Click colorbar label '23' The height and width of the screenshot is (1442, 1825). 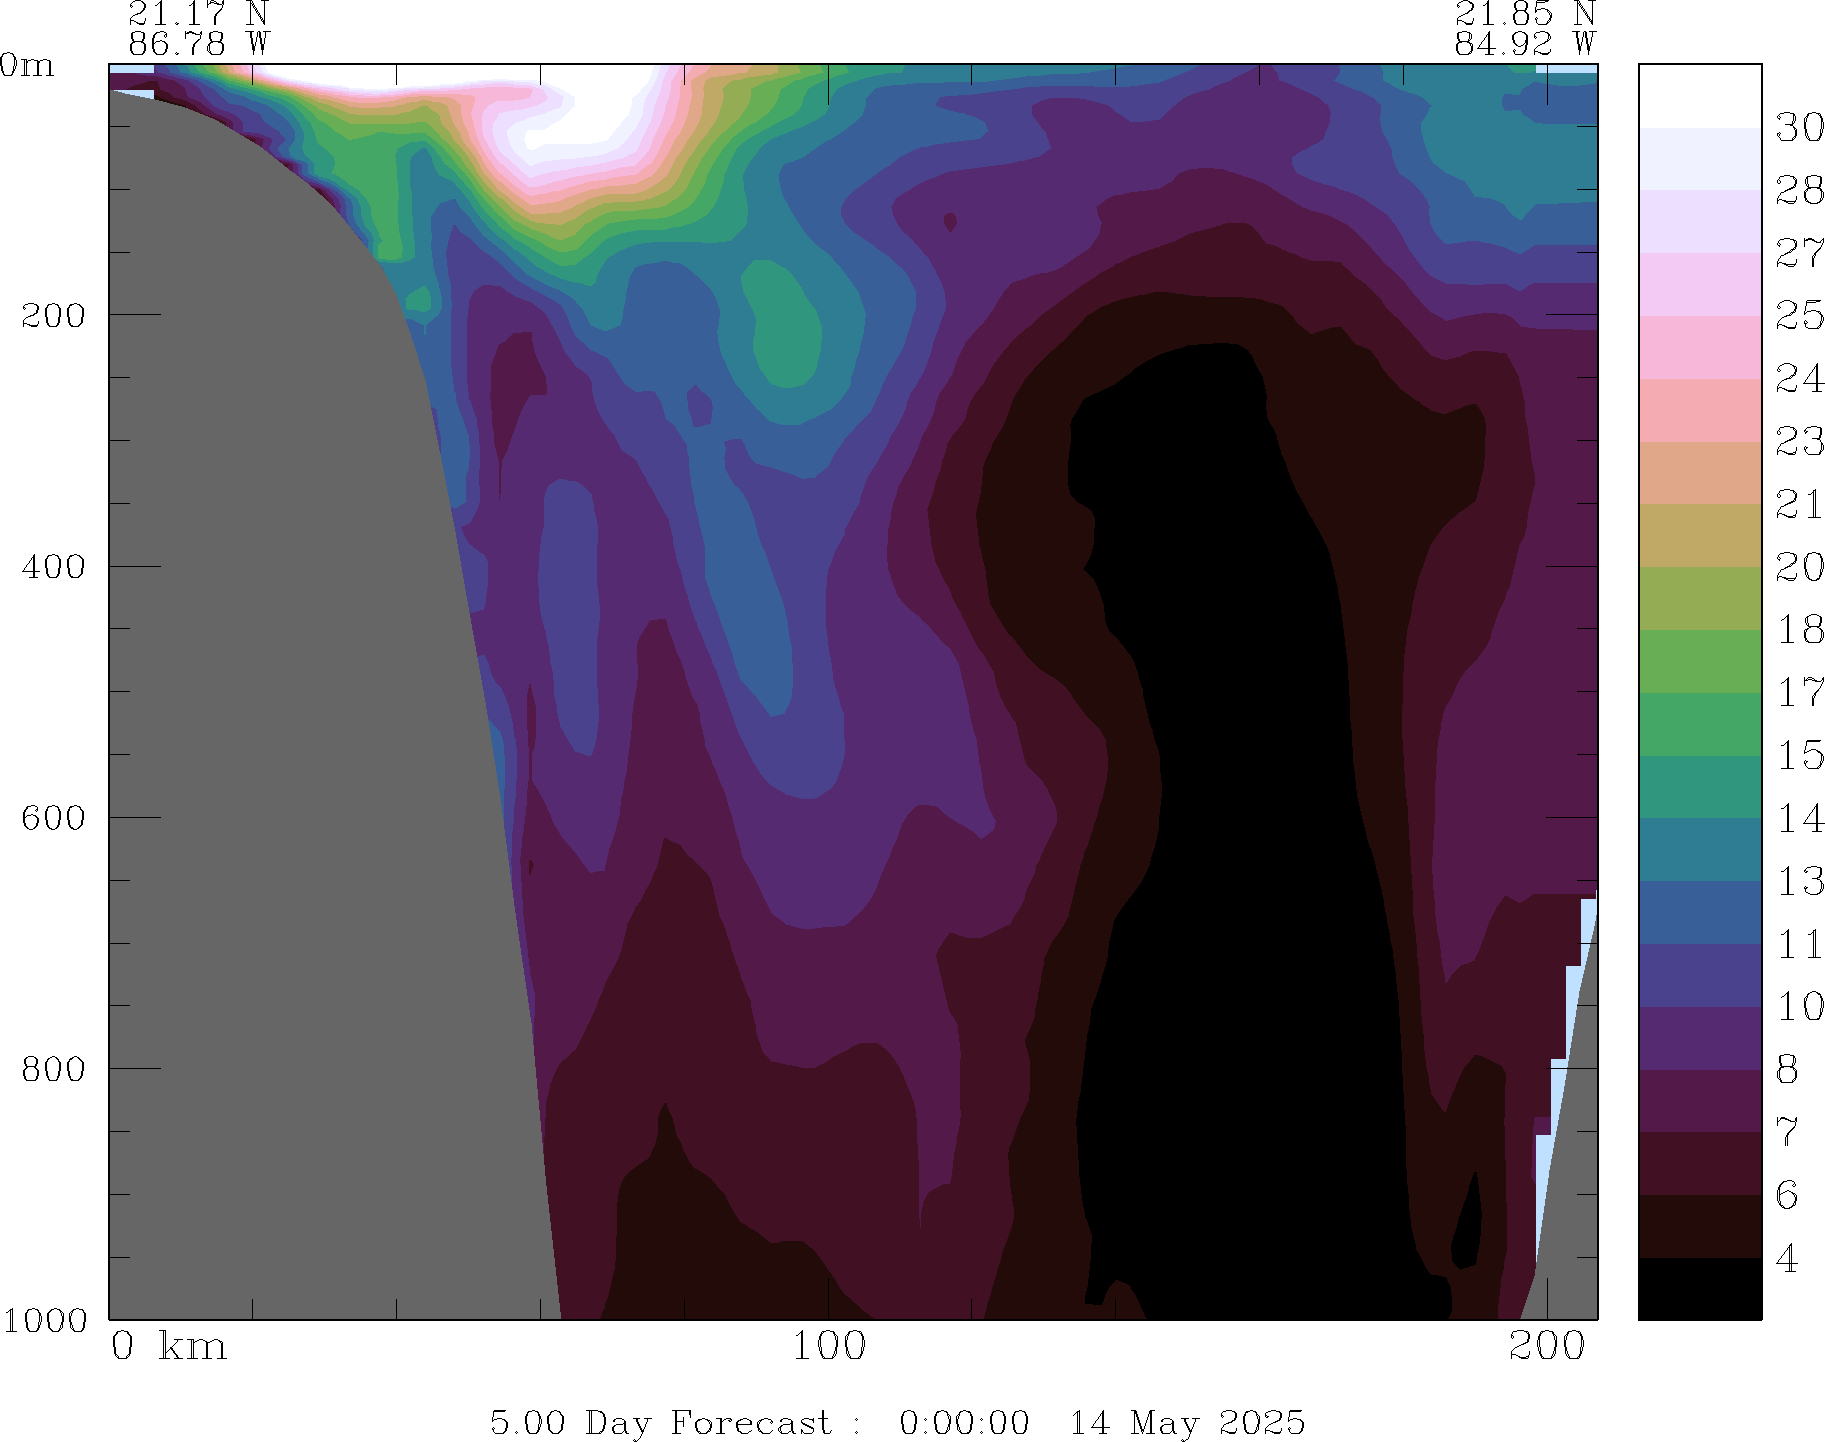click(1800, 441)
